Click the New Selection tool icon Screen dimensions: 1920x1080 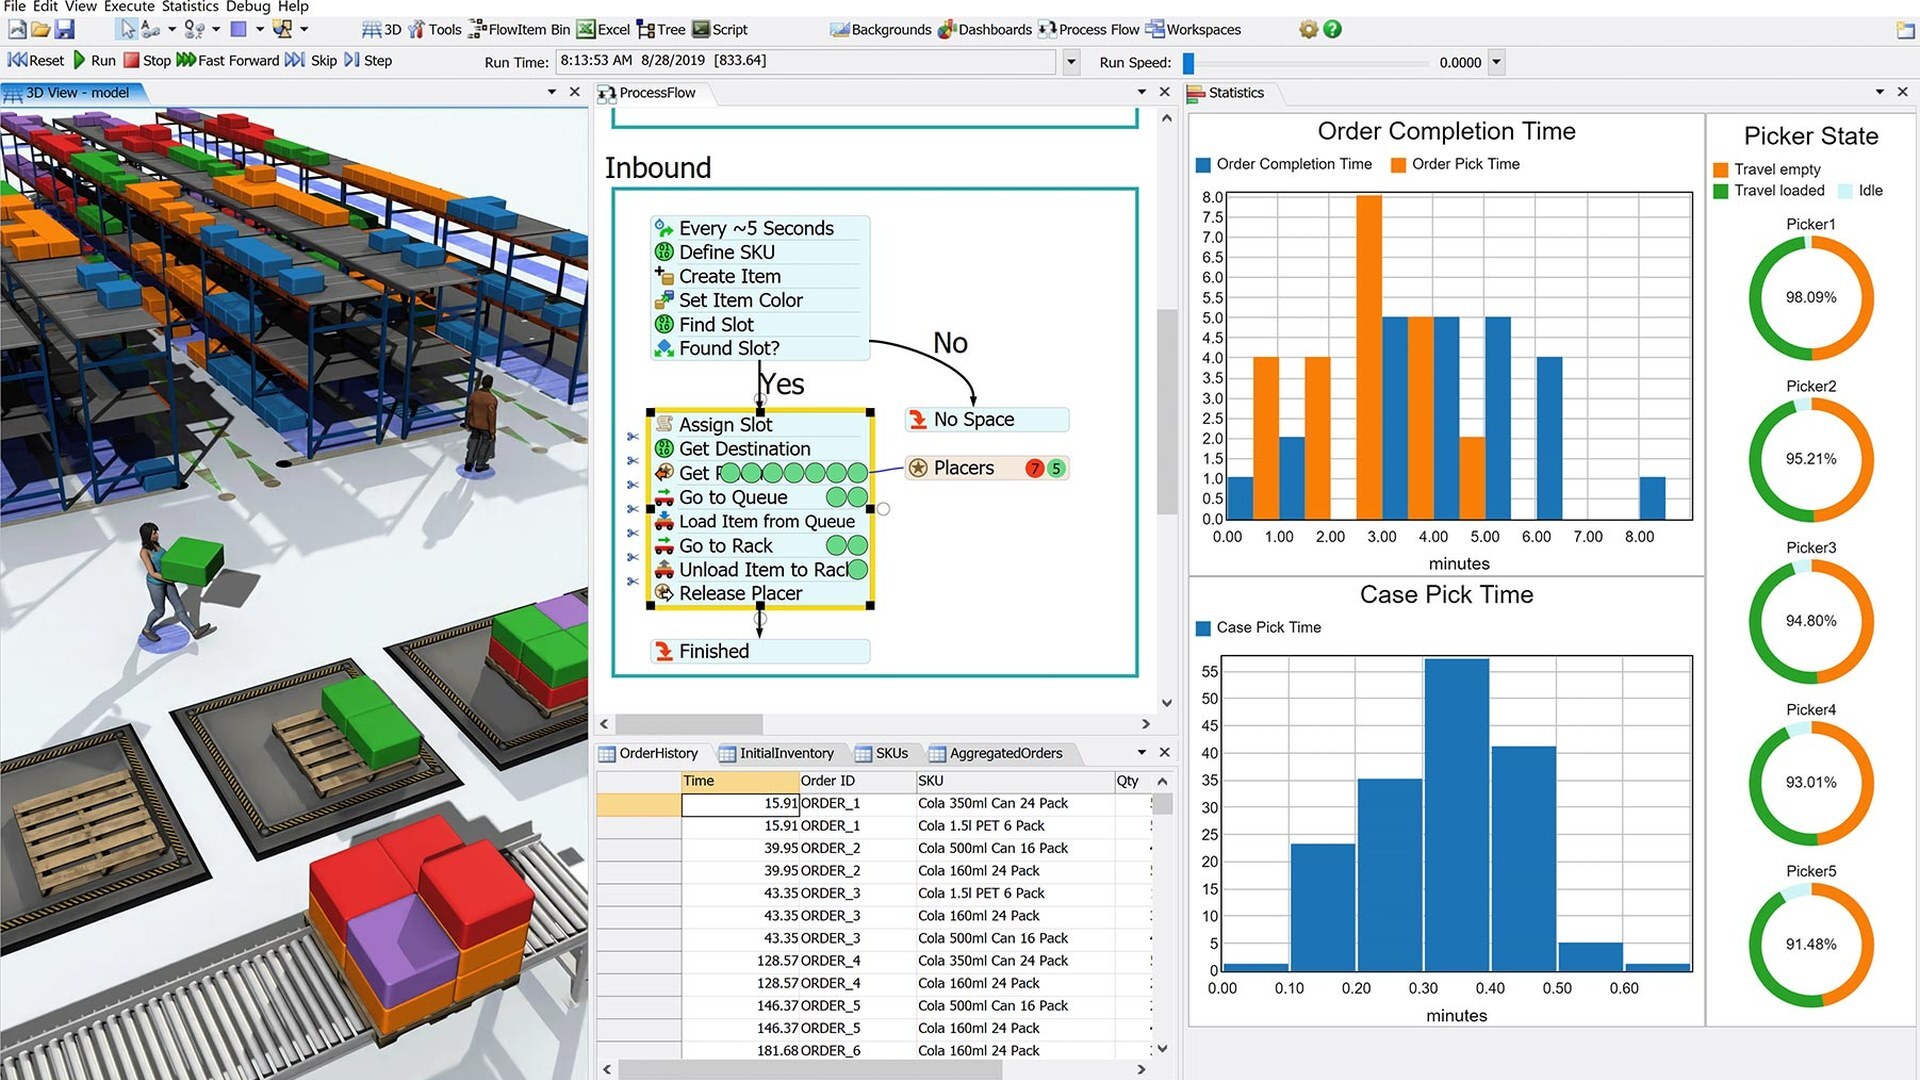pos(283,29)
